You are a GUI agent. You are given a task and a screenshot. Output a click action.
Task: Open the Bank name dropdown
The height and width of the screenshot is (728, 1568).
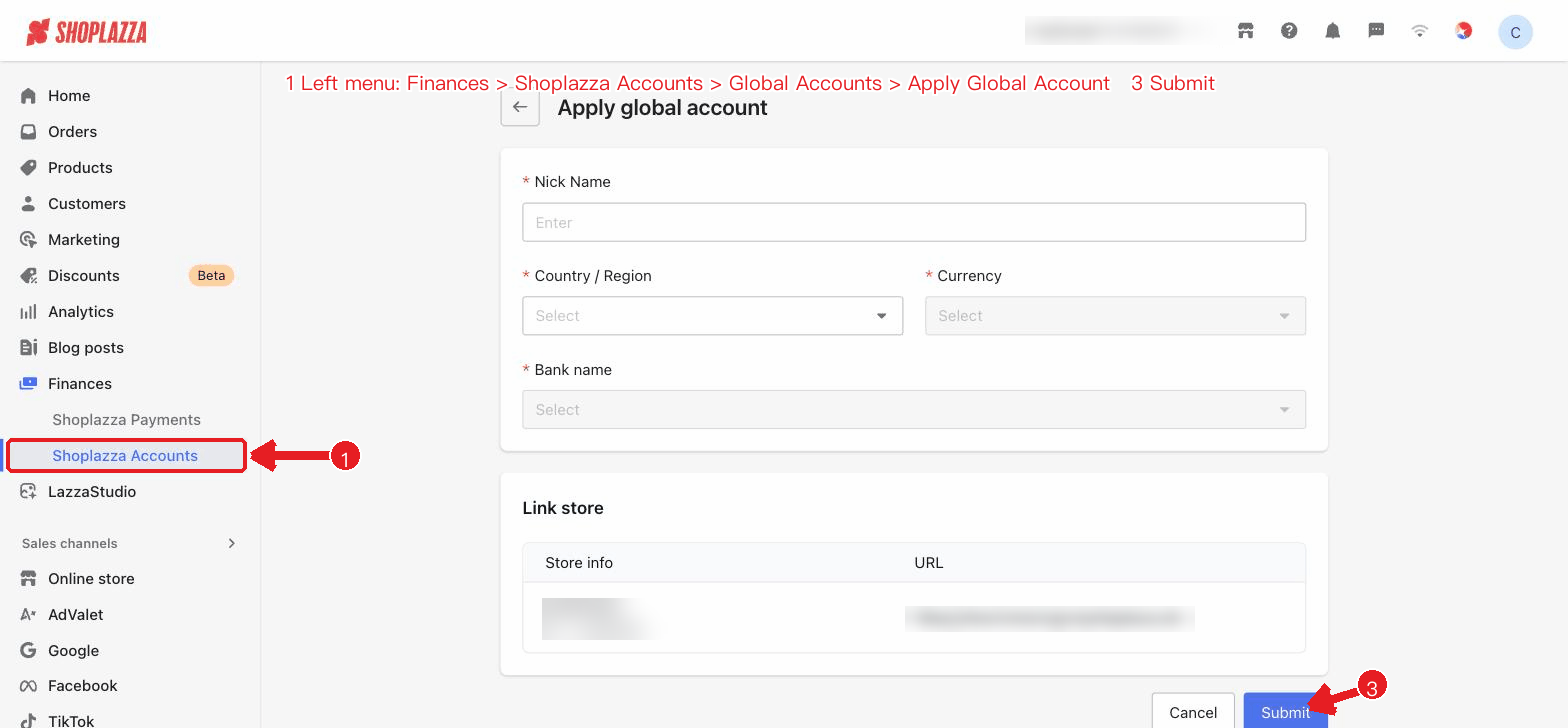pyautogui.click(x=914, y=410)
